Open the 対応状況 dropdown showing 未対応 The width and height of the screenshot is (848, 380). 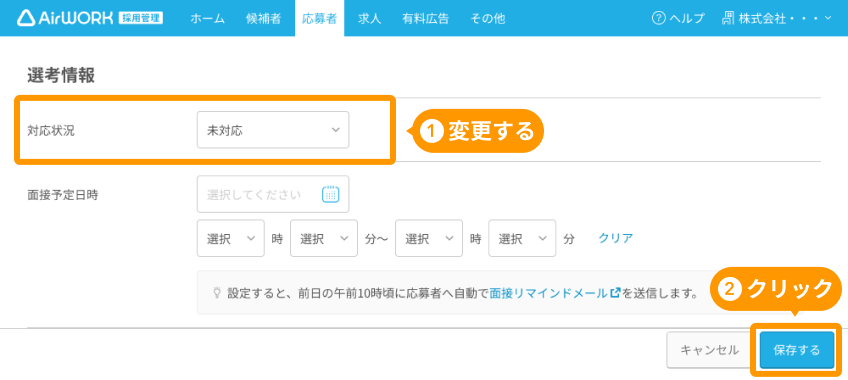[273, 130]
